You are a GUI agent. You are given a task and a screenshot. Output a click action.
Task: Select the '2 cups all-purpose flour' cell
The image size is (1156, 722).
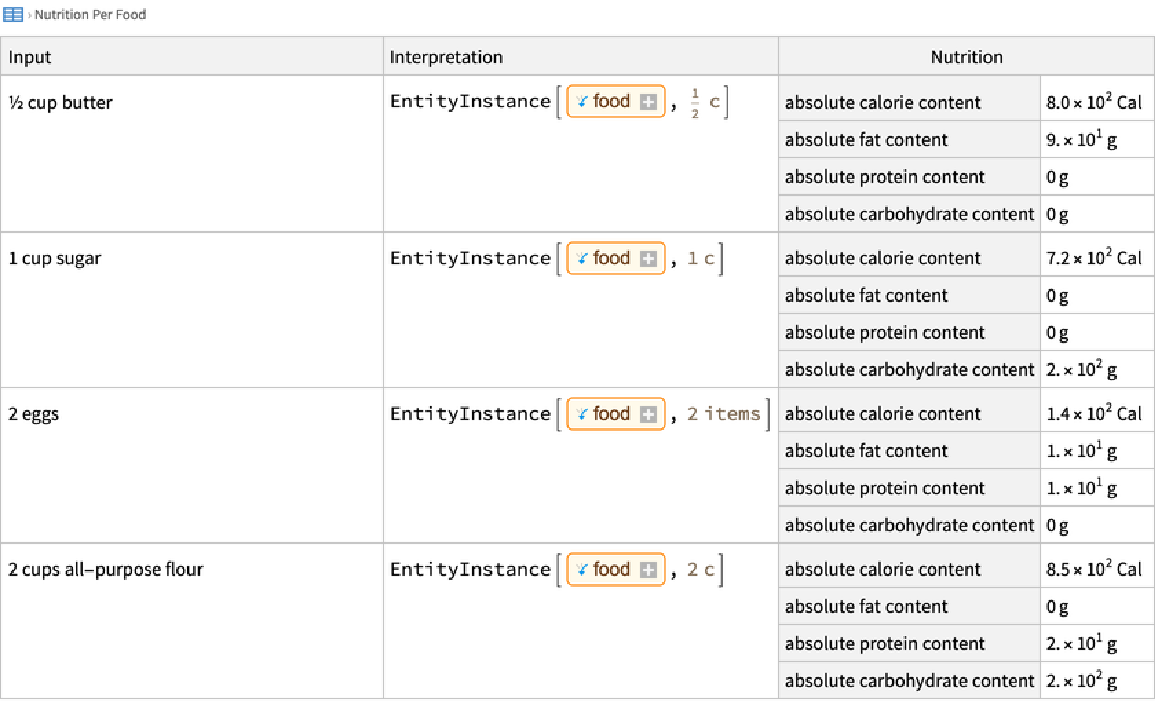[x=106, y=570]
